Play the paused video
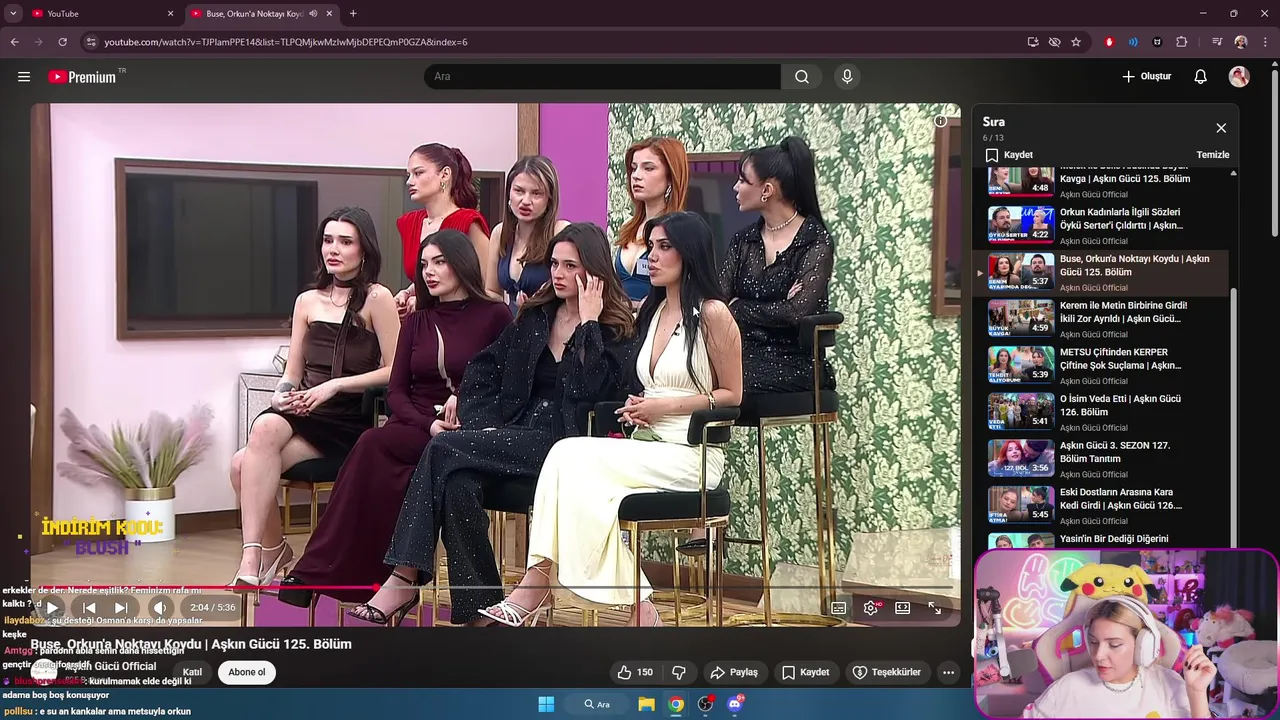Image resolution: width=1280 pixels, height=720 pixels. (52, 607)
